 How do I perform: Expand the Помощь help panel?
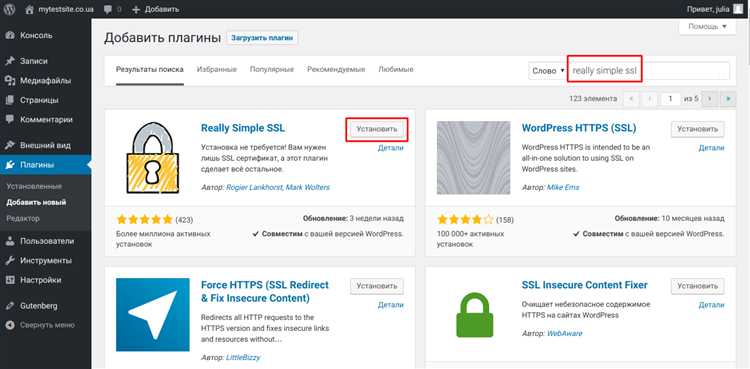tap(707, 26)
